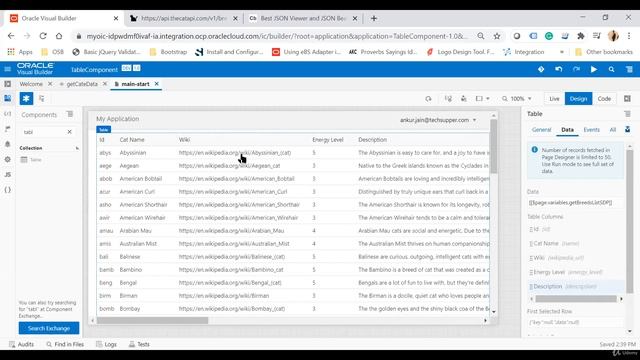Switch to the Best JSON Viewer browser tab

pyautogui.click(x=303, y=18)
